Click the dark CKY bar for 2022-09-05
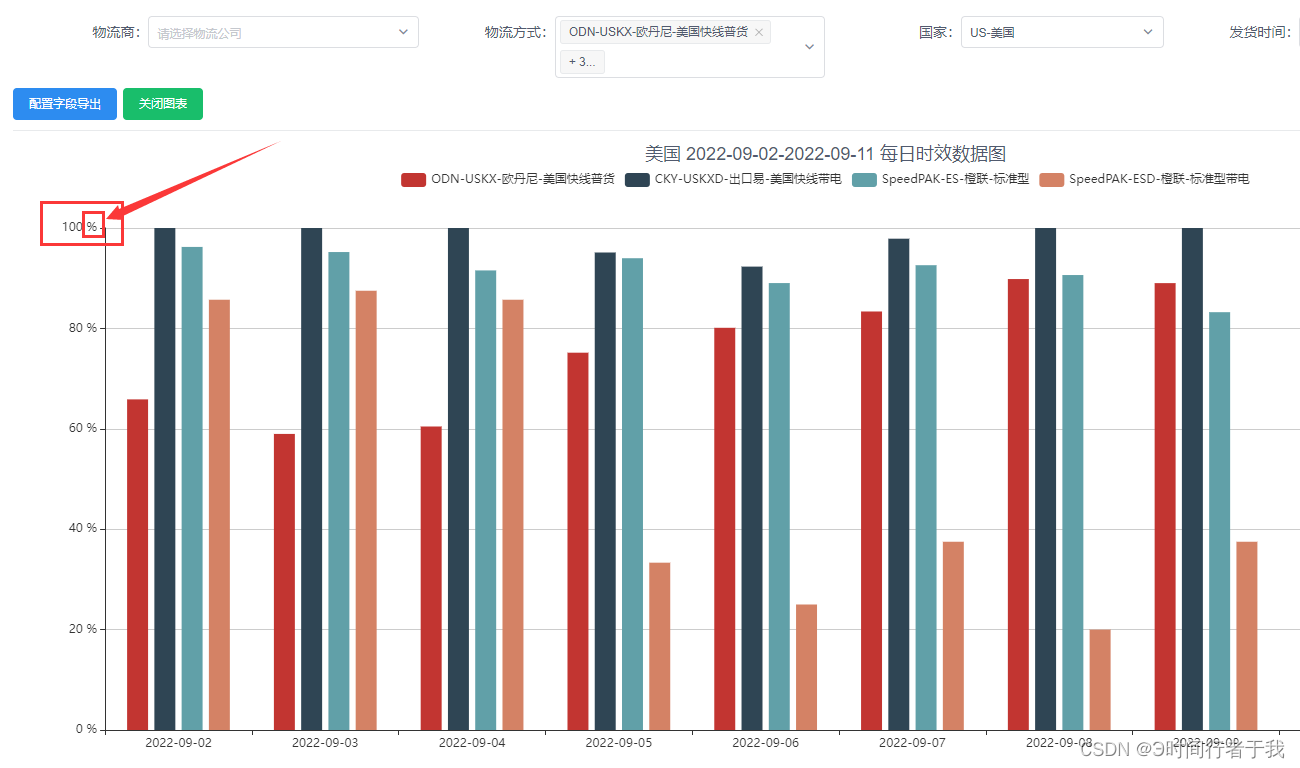 [605, 491]
